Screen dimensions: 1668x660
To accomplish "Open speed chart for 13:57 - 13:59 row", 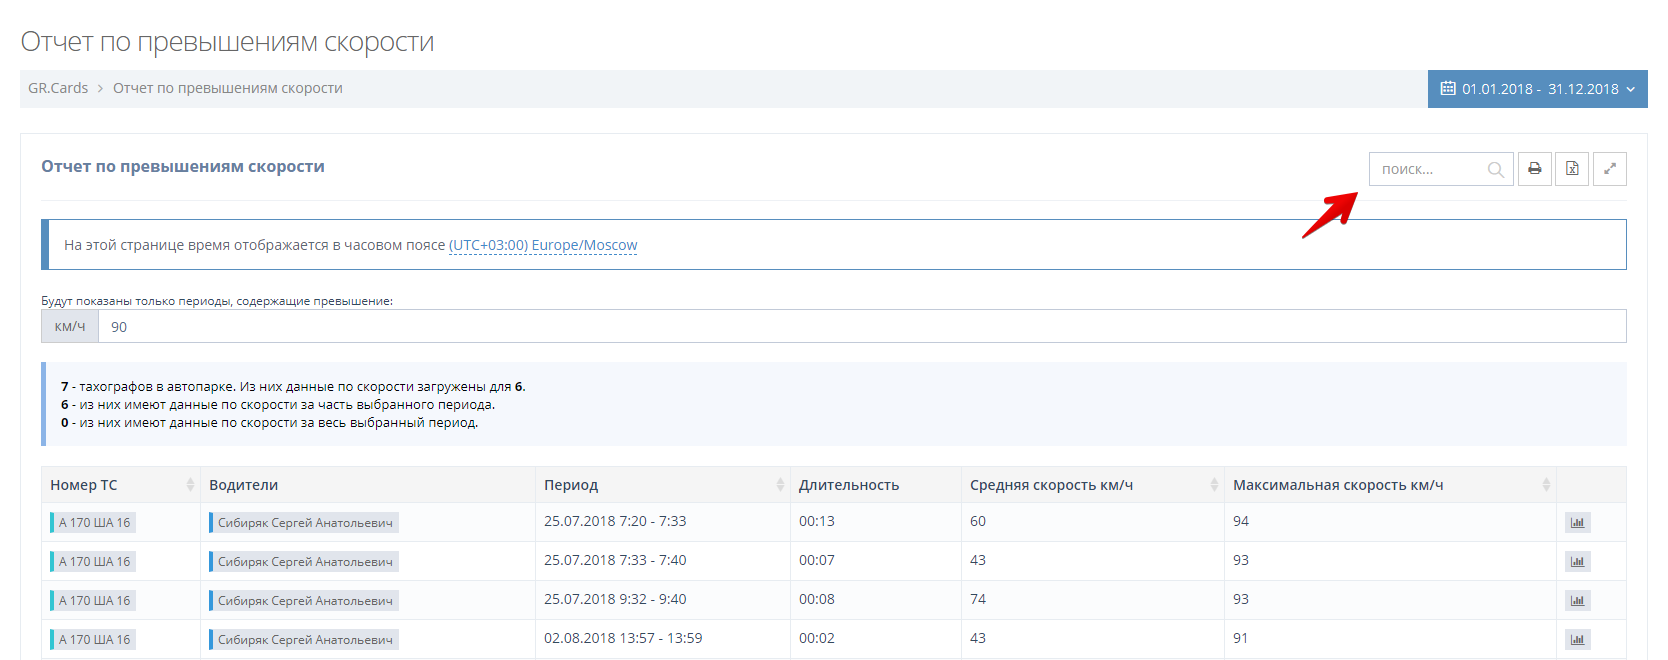I will pyautogui.click(x=1577, y=640).
